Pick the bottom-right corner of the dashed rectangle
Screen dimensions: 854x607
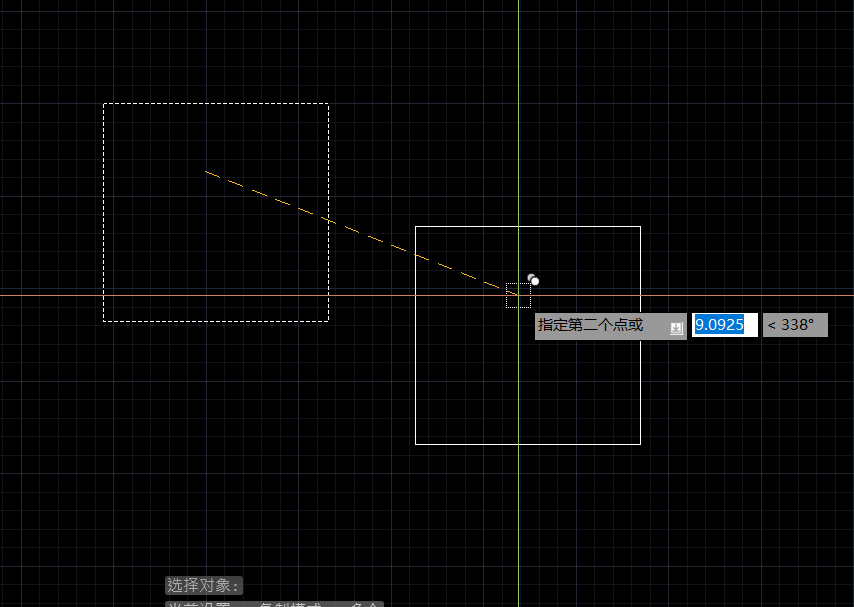(x=328, y=321)
